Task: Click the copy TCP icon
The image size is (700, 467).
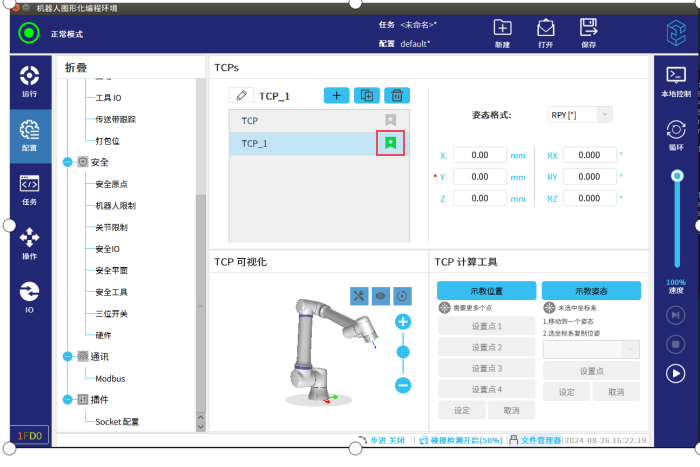Action: 367,95
